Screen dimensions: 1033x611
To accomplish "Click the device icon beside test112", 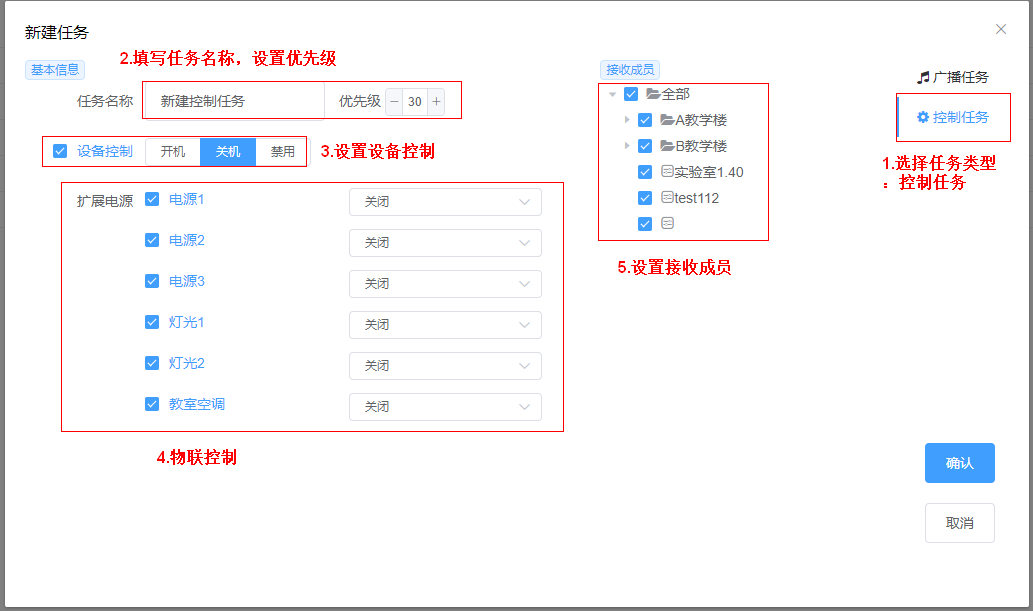I will click(667, 198).
